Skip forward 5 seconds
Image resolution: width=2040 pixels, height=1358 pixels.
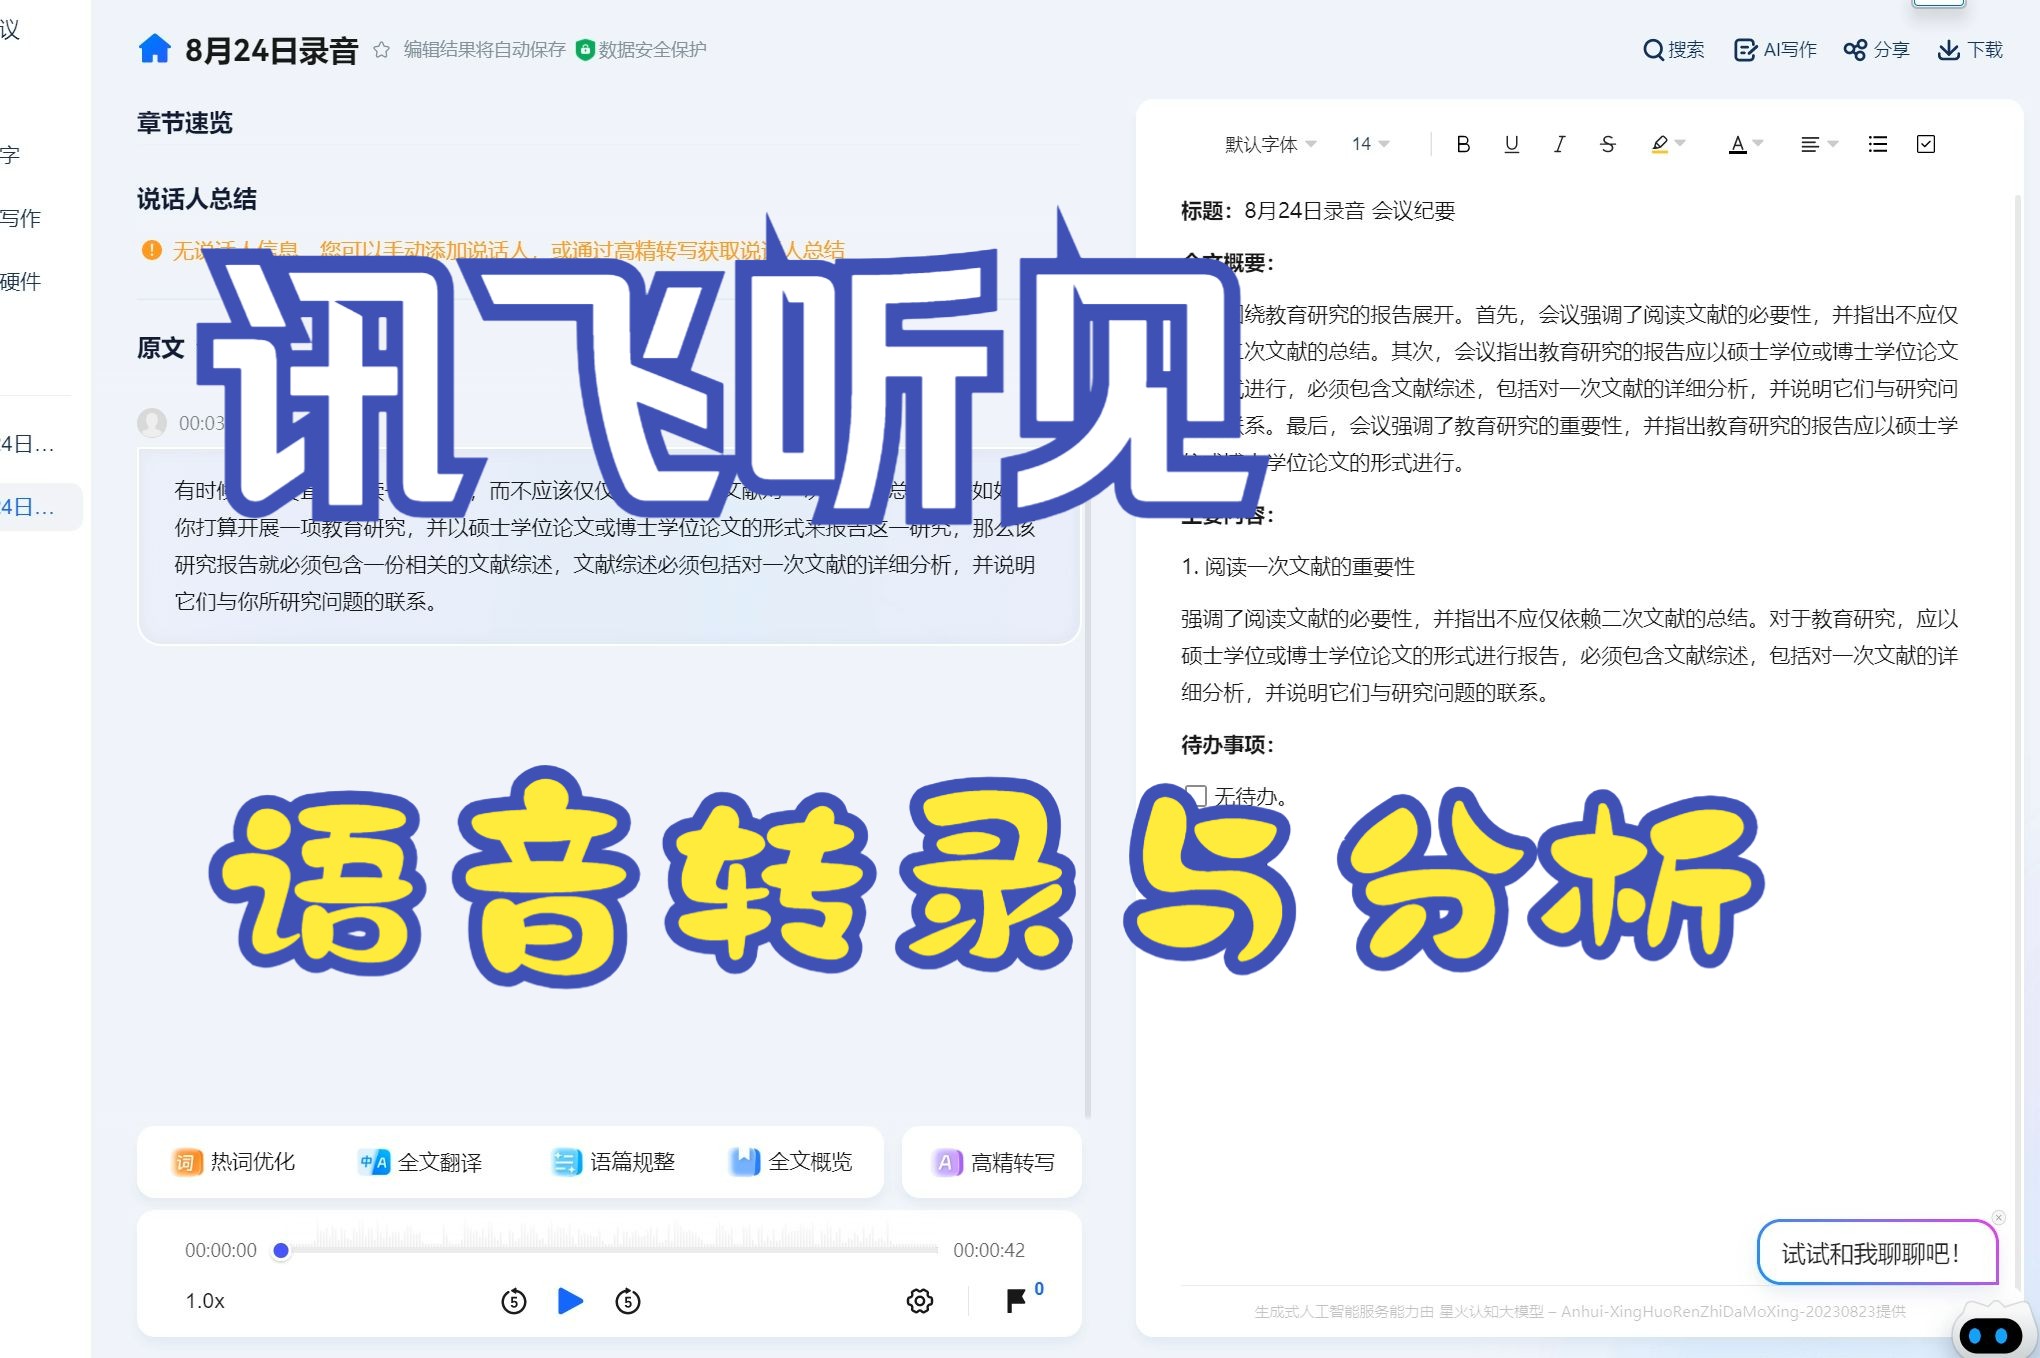(628, 1301)
